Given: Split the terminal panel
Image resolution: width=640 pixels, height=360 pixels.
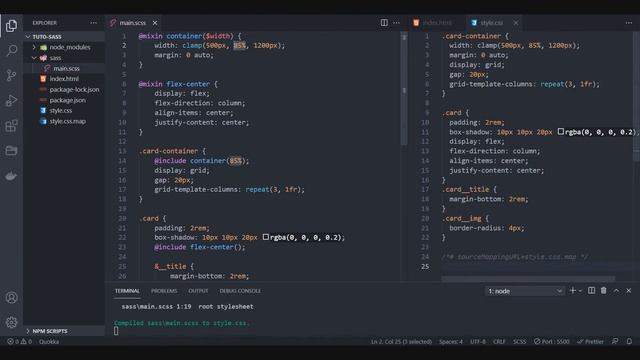Looking at the screenshot, I should [591, 291].
